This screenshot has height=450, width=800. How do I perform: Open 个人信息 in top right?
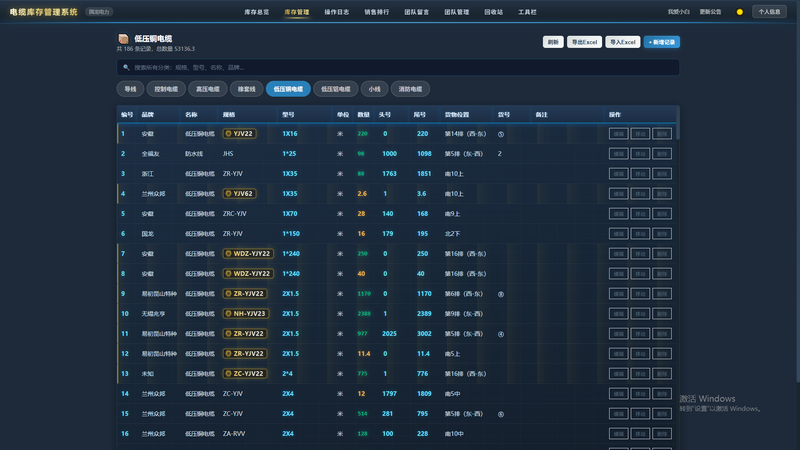[x=769, y=12]
